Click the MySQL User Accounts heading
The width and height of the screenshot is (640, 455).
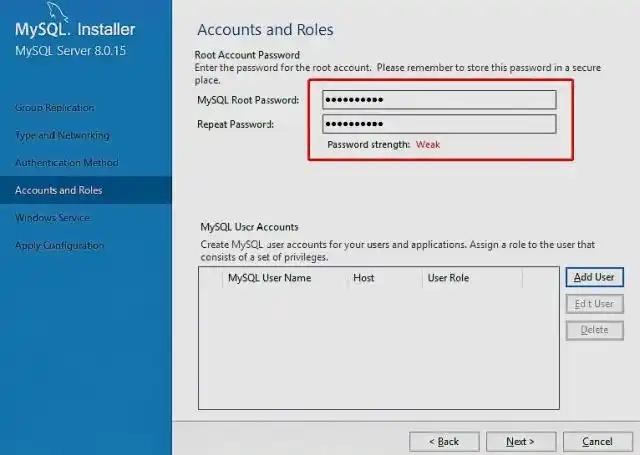[x=249, y=227]
